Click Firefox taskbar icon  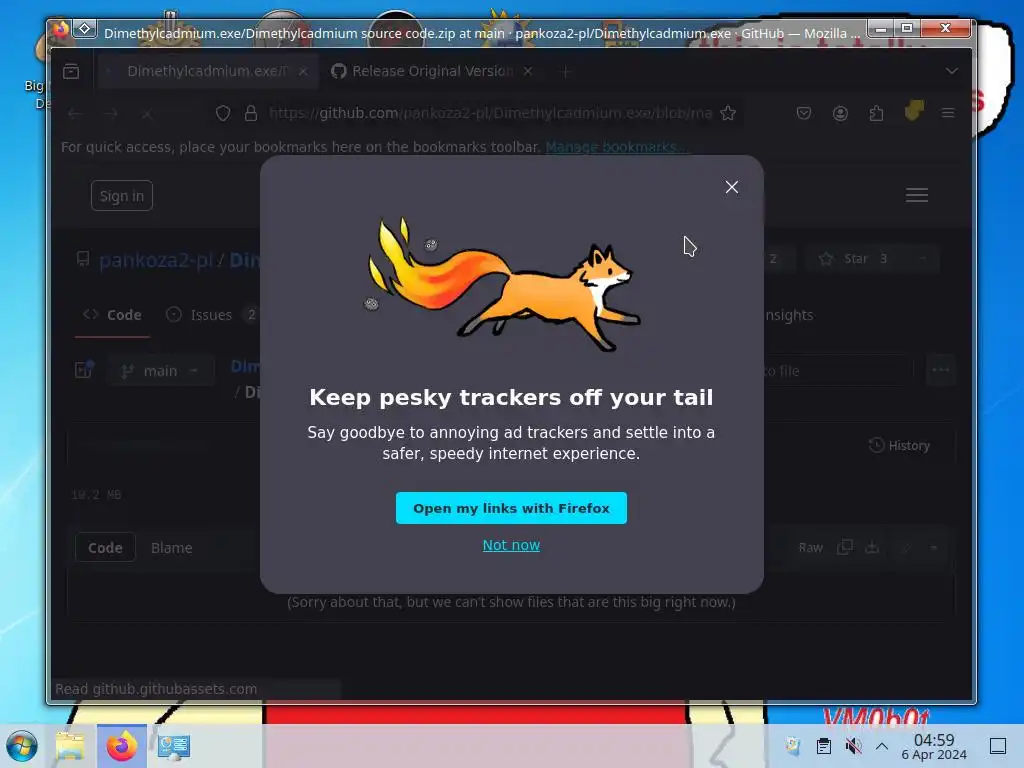click(x=122, y=746)
